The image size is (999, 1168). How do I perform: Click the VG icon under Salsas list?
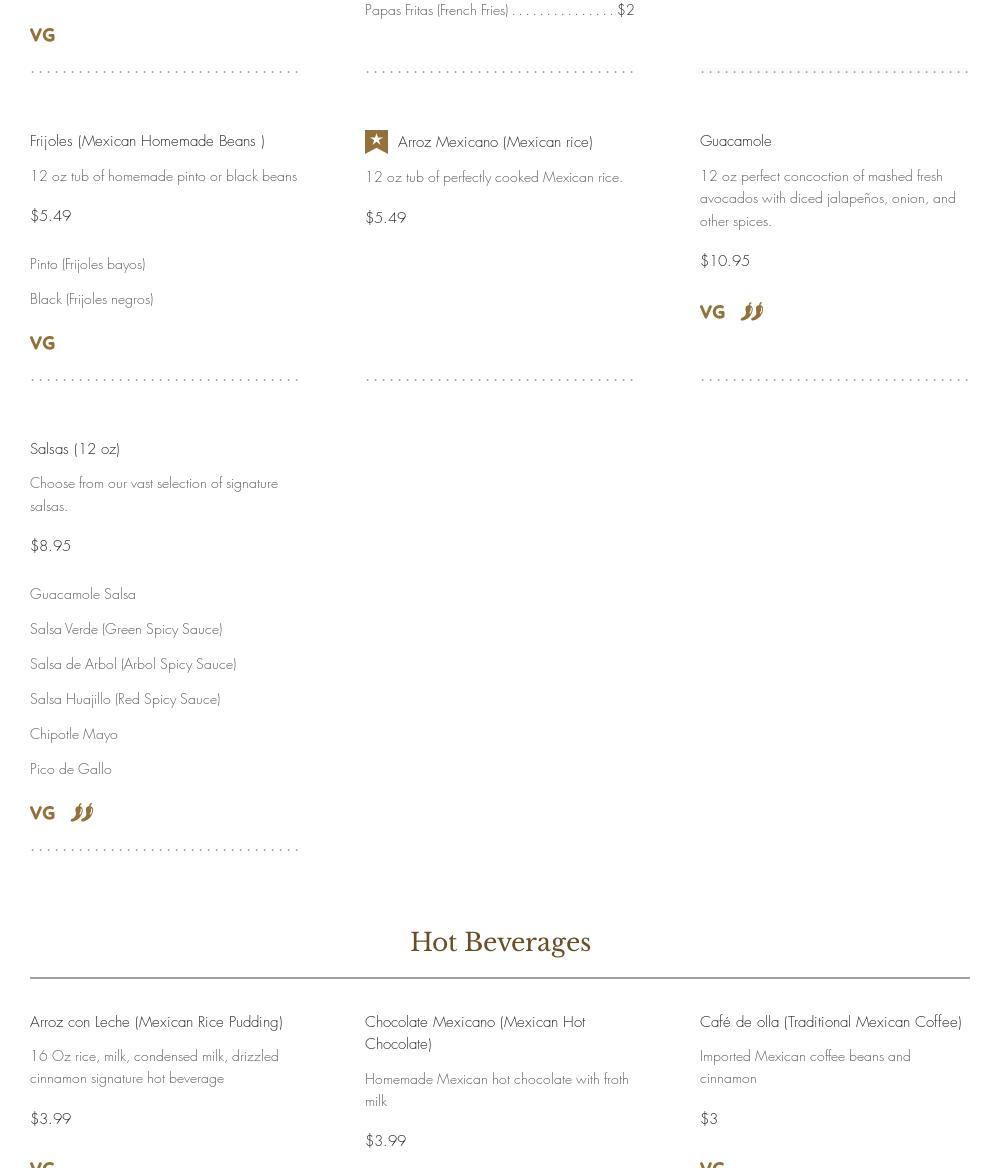tap(42, 814)
